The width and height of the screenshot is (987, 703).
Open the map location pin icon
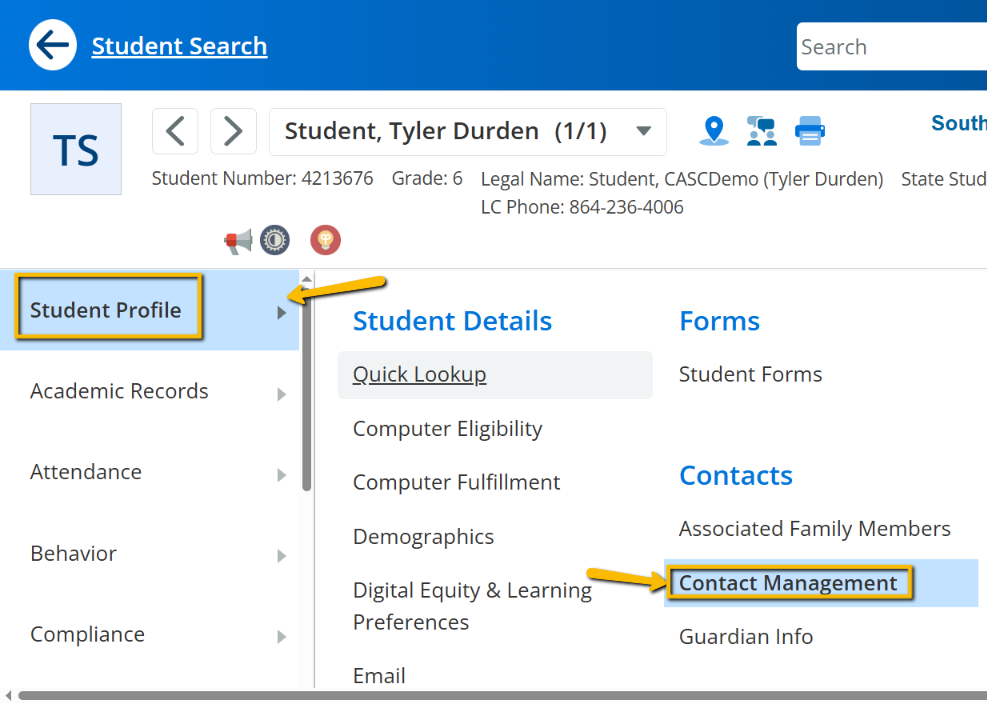tap(714, 131)
